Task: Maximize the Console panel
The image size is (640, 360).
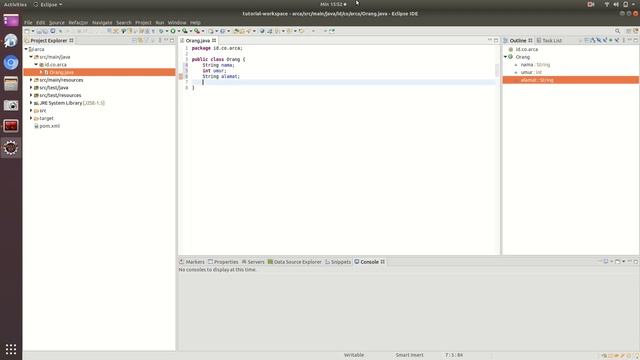Action: click(x=636, y=262)
